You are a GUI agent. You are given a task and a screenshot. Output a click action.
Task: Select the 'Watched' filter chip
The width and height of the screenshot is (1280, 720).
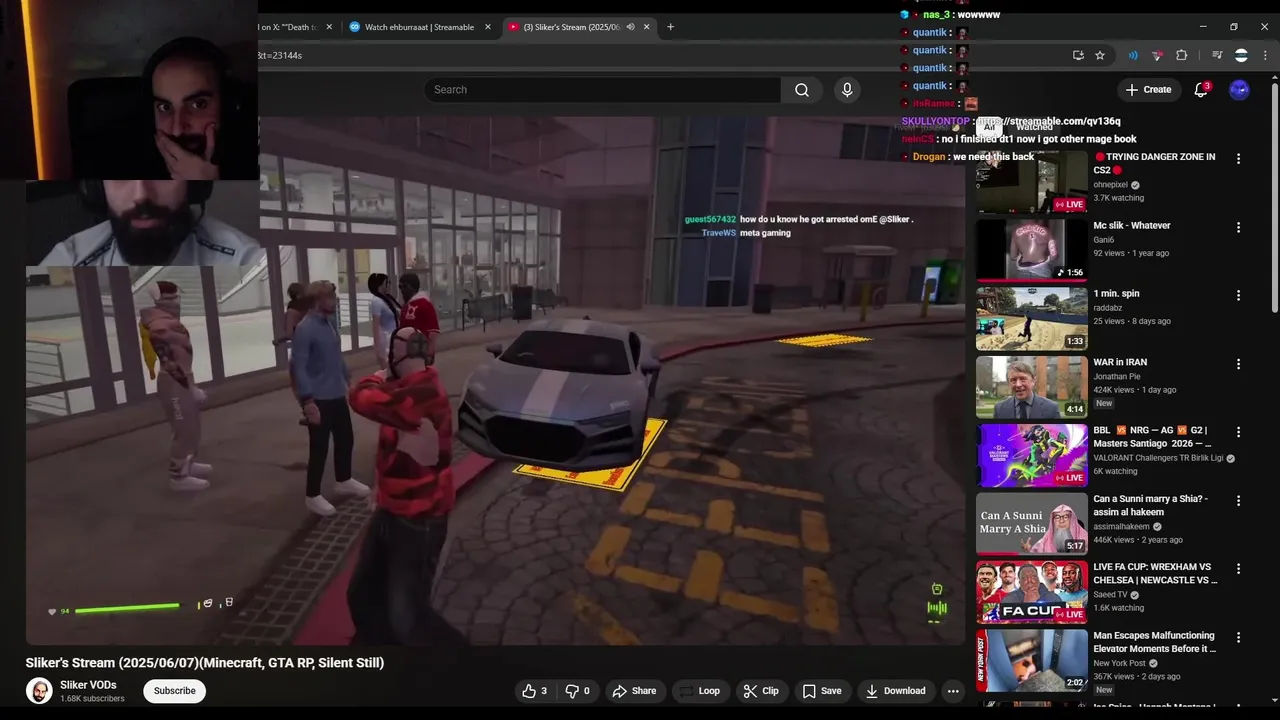[1034, 127]
